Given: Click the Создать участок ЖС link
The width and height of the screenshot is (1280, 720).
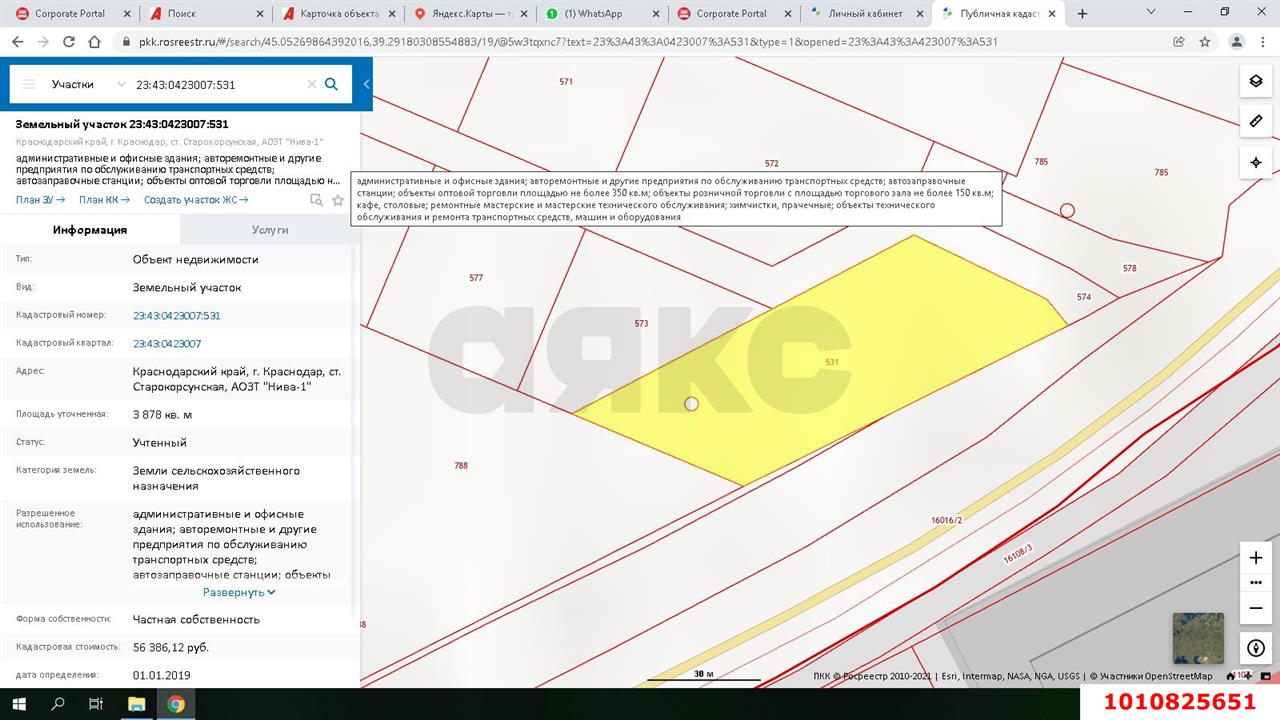Looking at the screenshot, I should [x=196, y=200].
